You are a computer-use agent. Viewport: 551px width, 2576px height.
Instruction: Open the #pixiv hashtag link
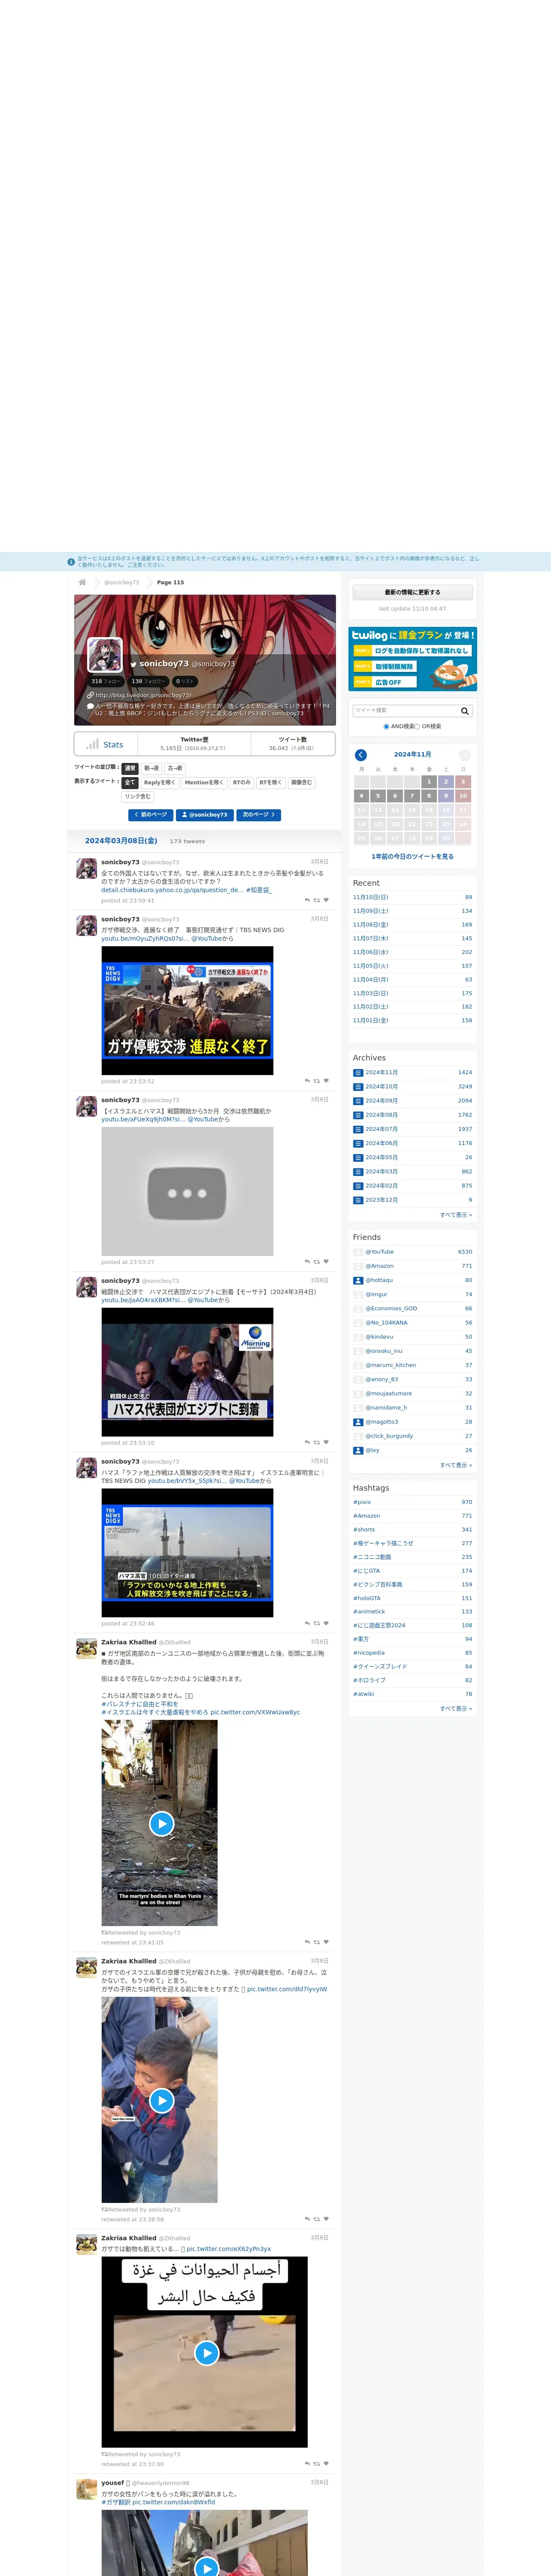(x=362, y=1502)
